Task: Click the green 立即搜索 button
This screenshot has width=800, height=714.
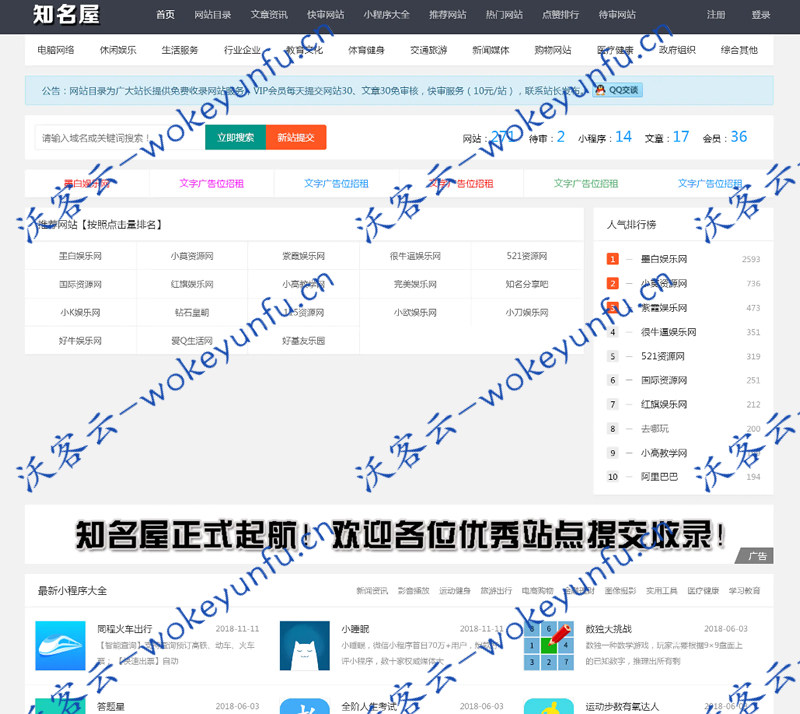Action: [235, 137]
